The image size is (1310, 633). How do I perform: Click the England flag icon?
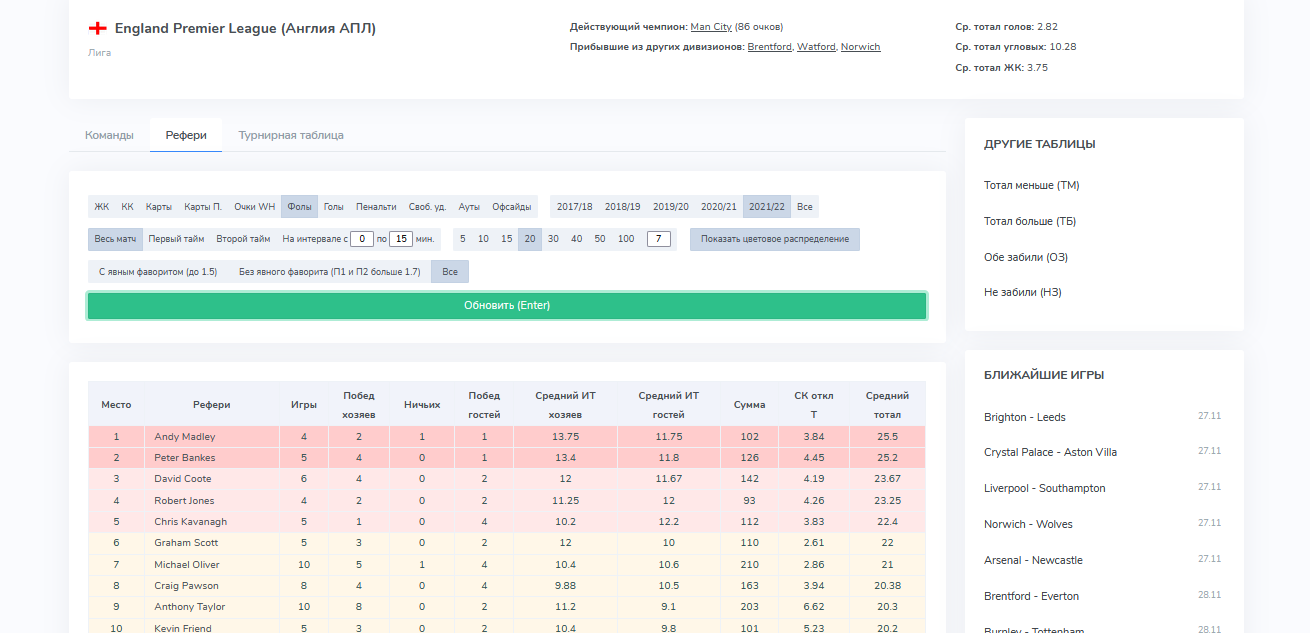[97, 29]
